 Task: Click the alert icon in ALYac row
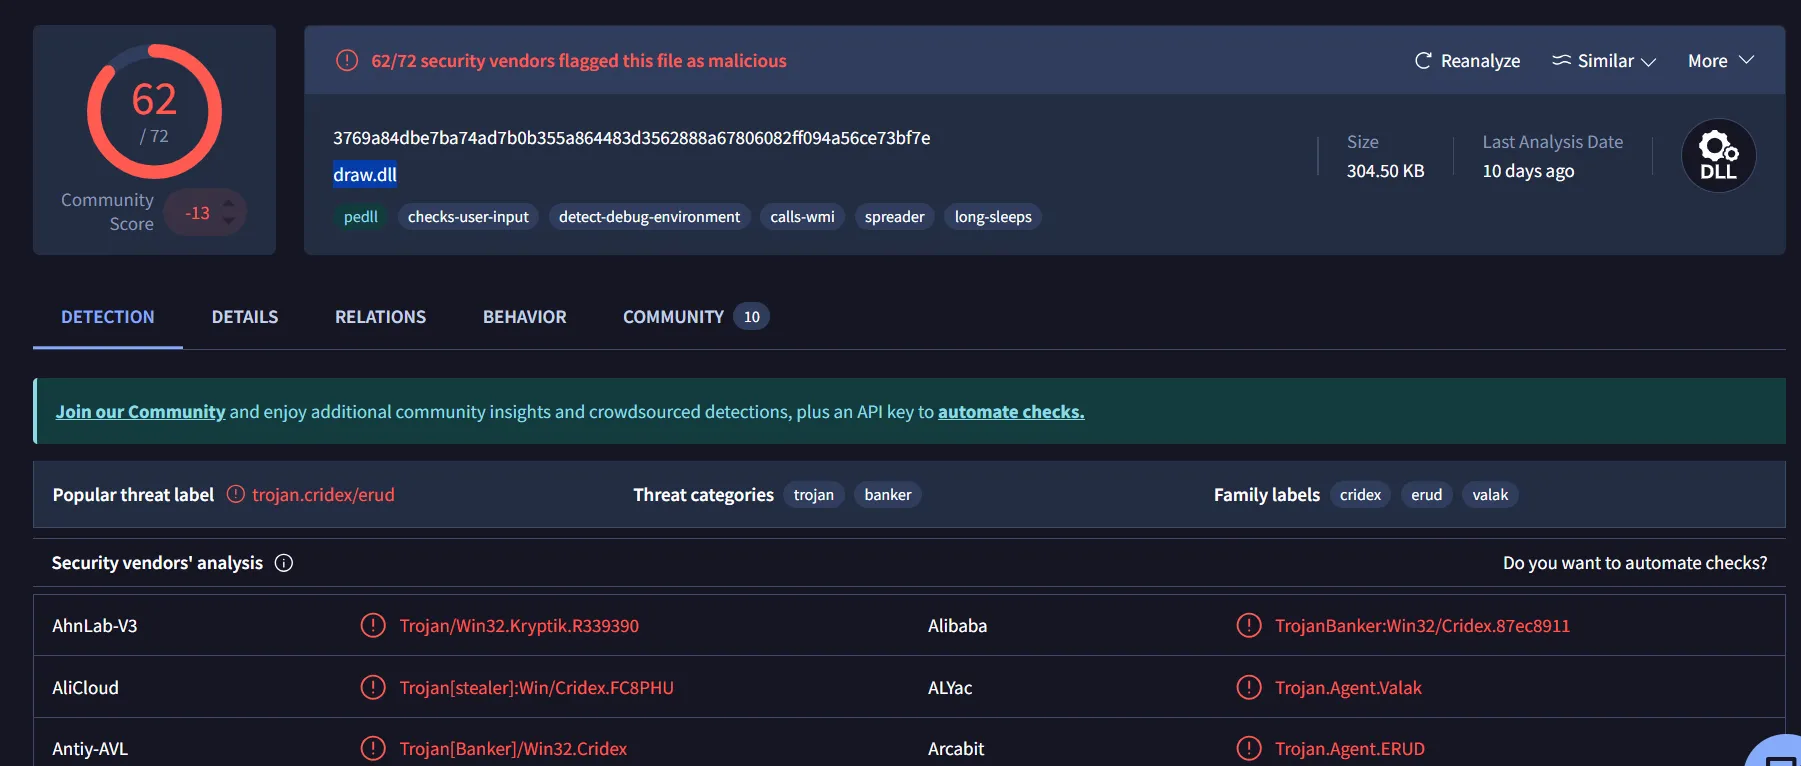1249,687
